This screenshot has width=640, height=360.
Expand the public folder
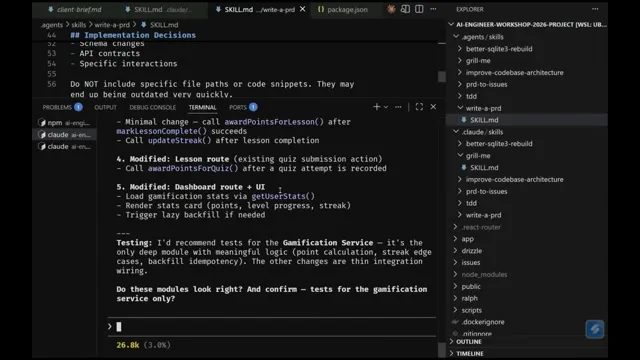(527, 287)
